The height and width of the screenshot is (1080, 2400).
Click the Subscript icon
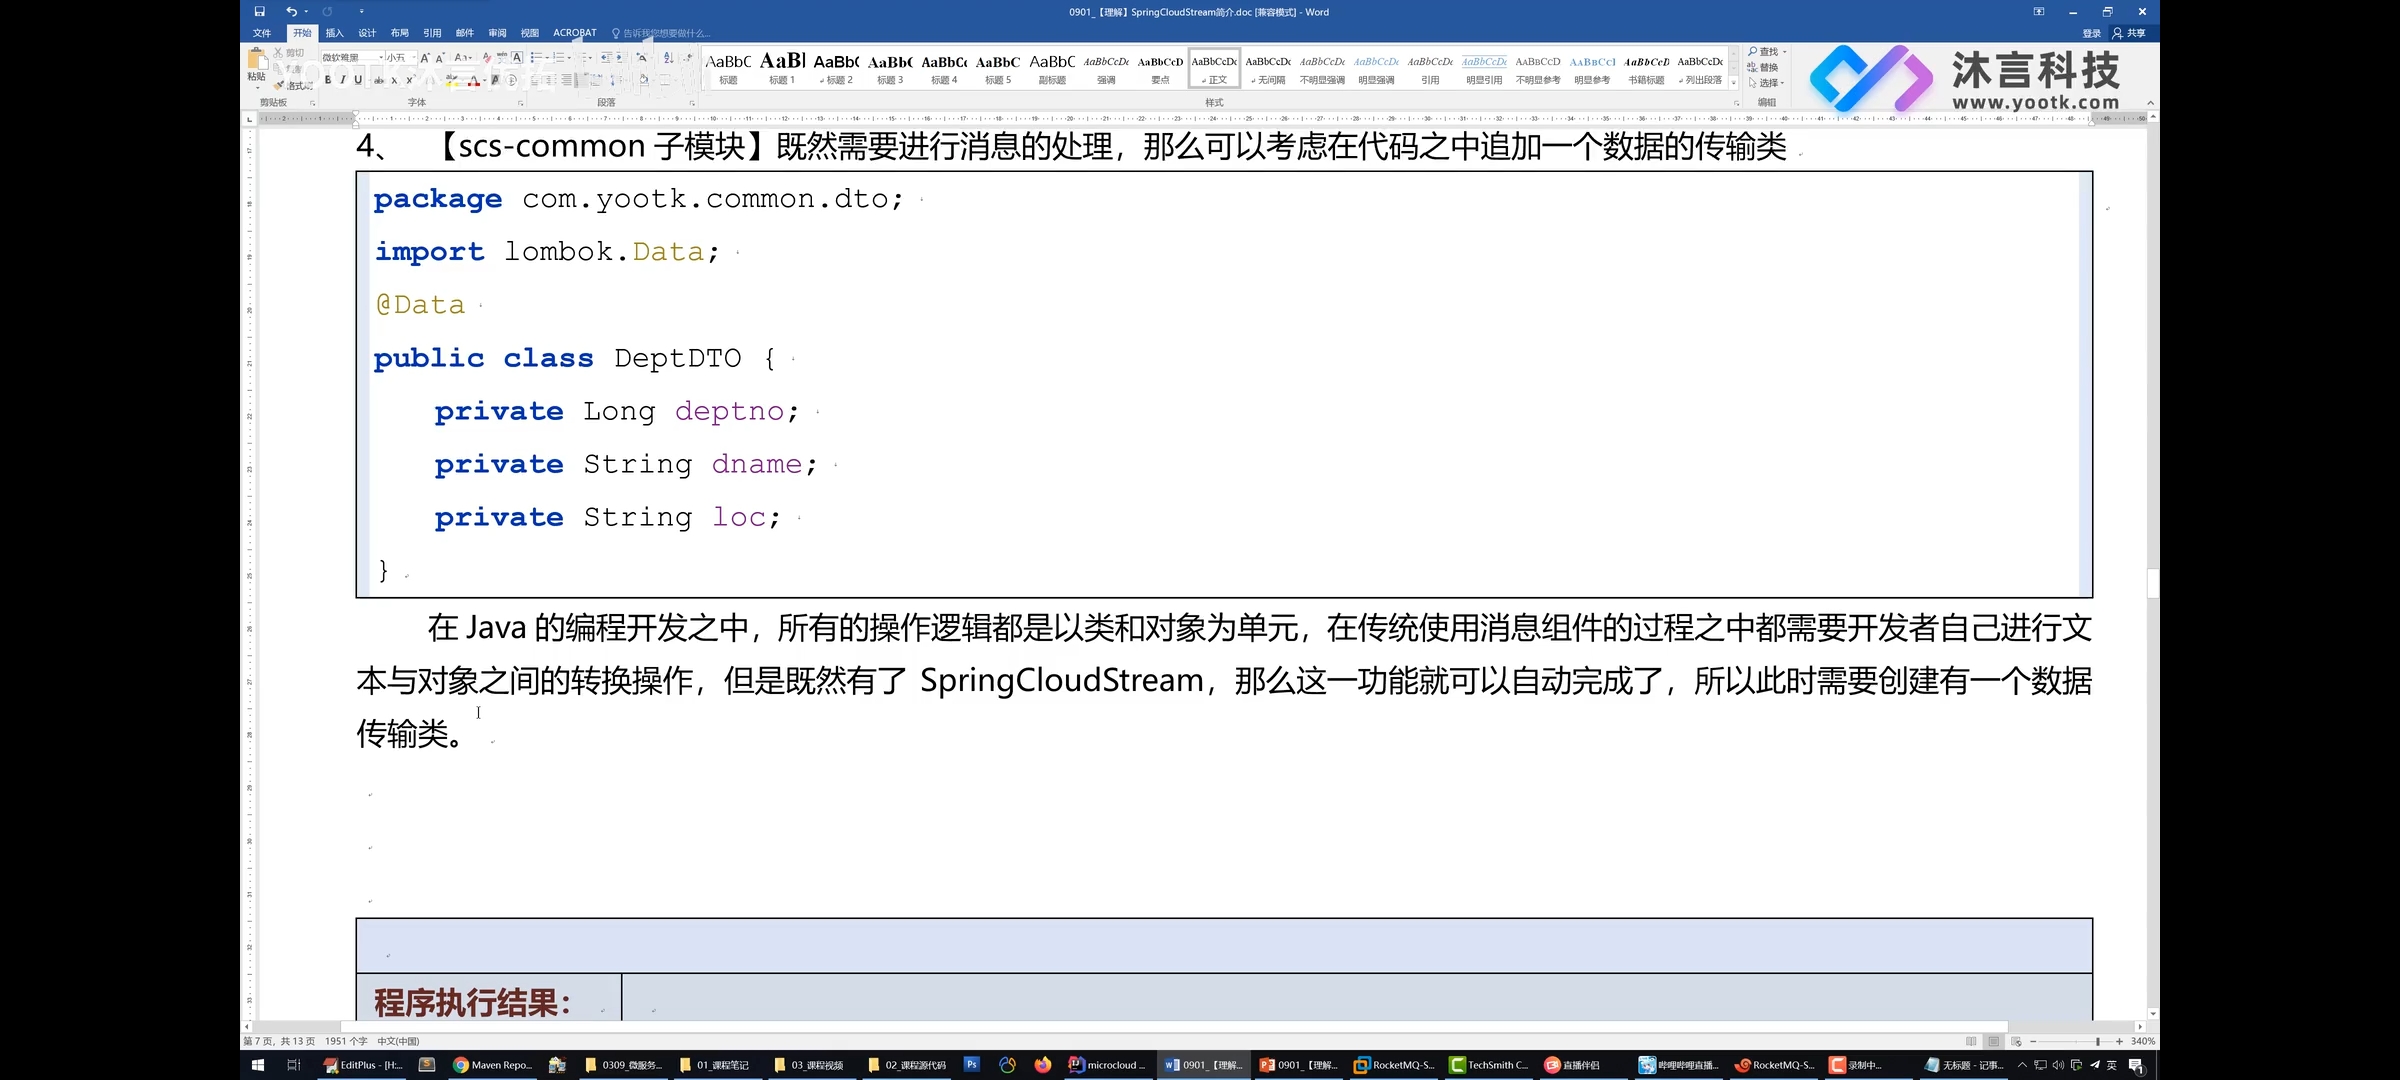tap(394, 80)
